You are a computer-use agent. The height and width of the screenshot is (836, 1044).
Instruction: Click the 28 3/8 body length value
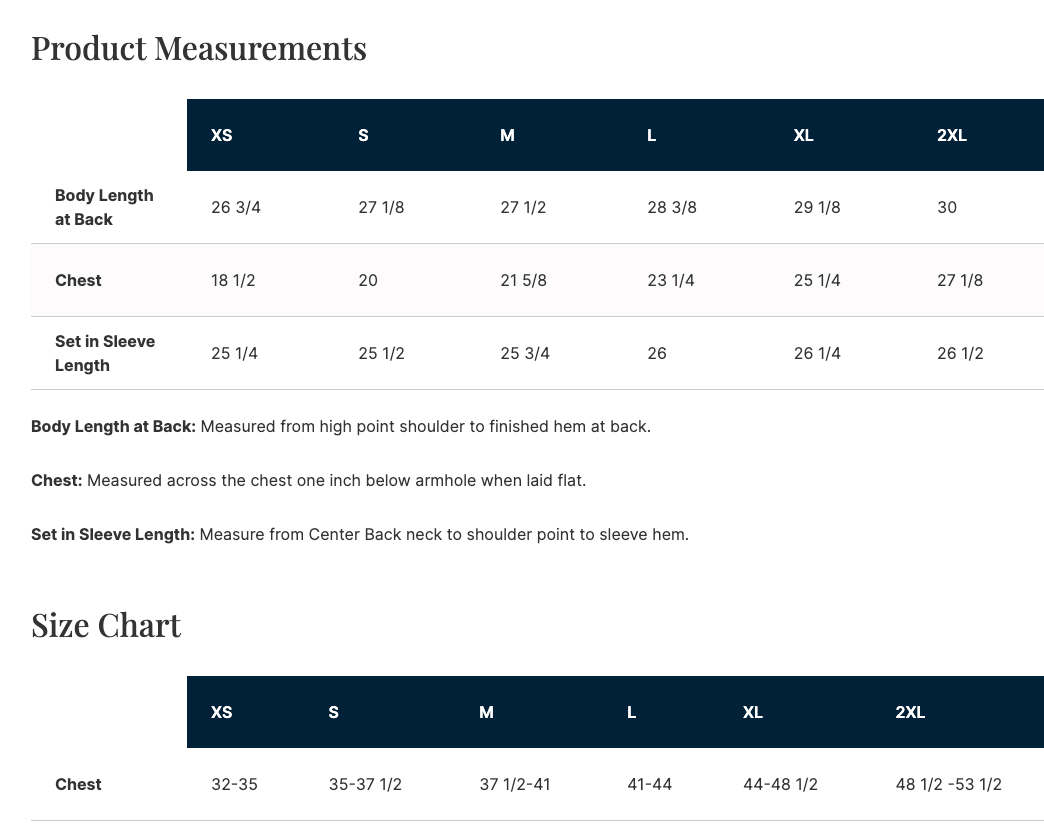tap(672, 207)
